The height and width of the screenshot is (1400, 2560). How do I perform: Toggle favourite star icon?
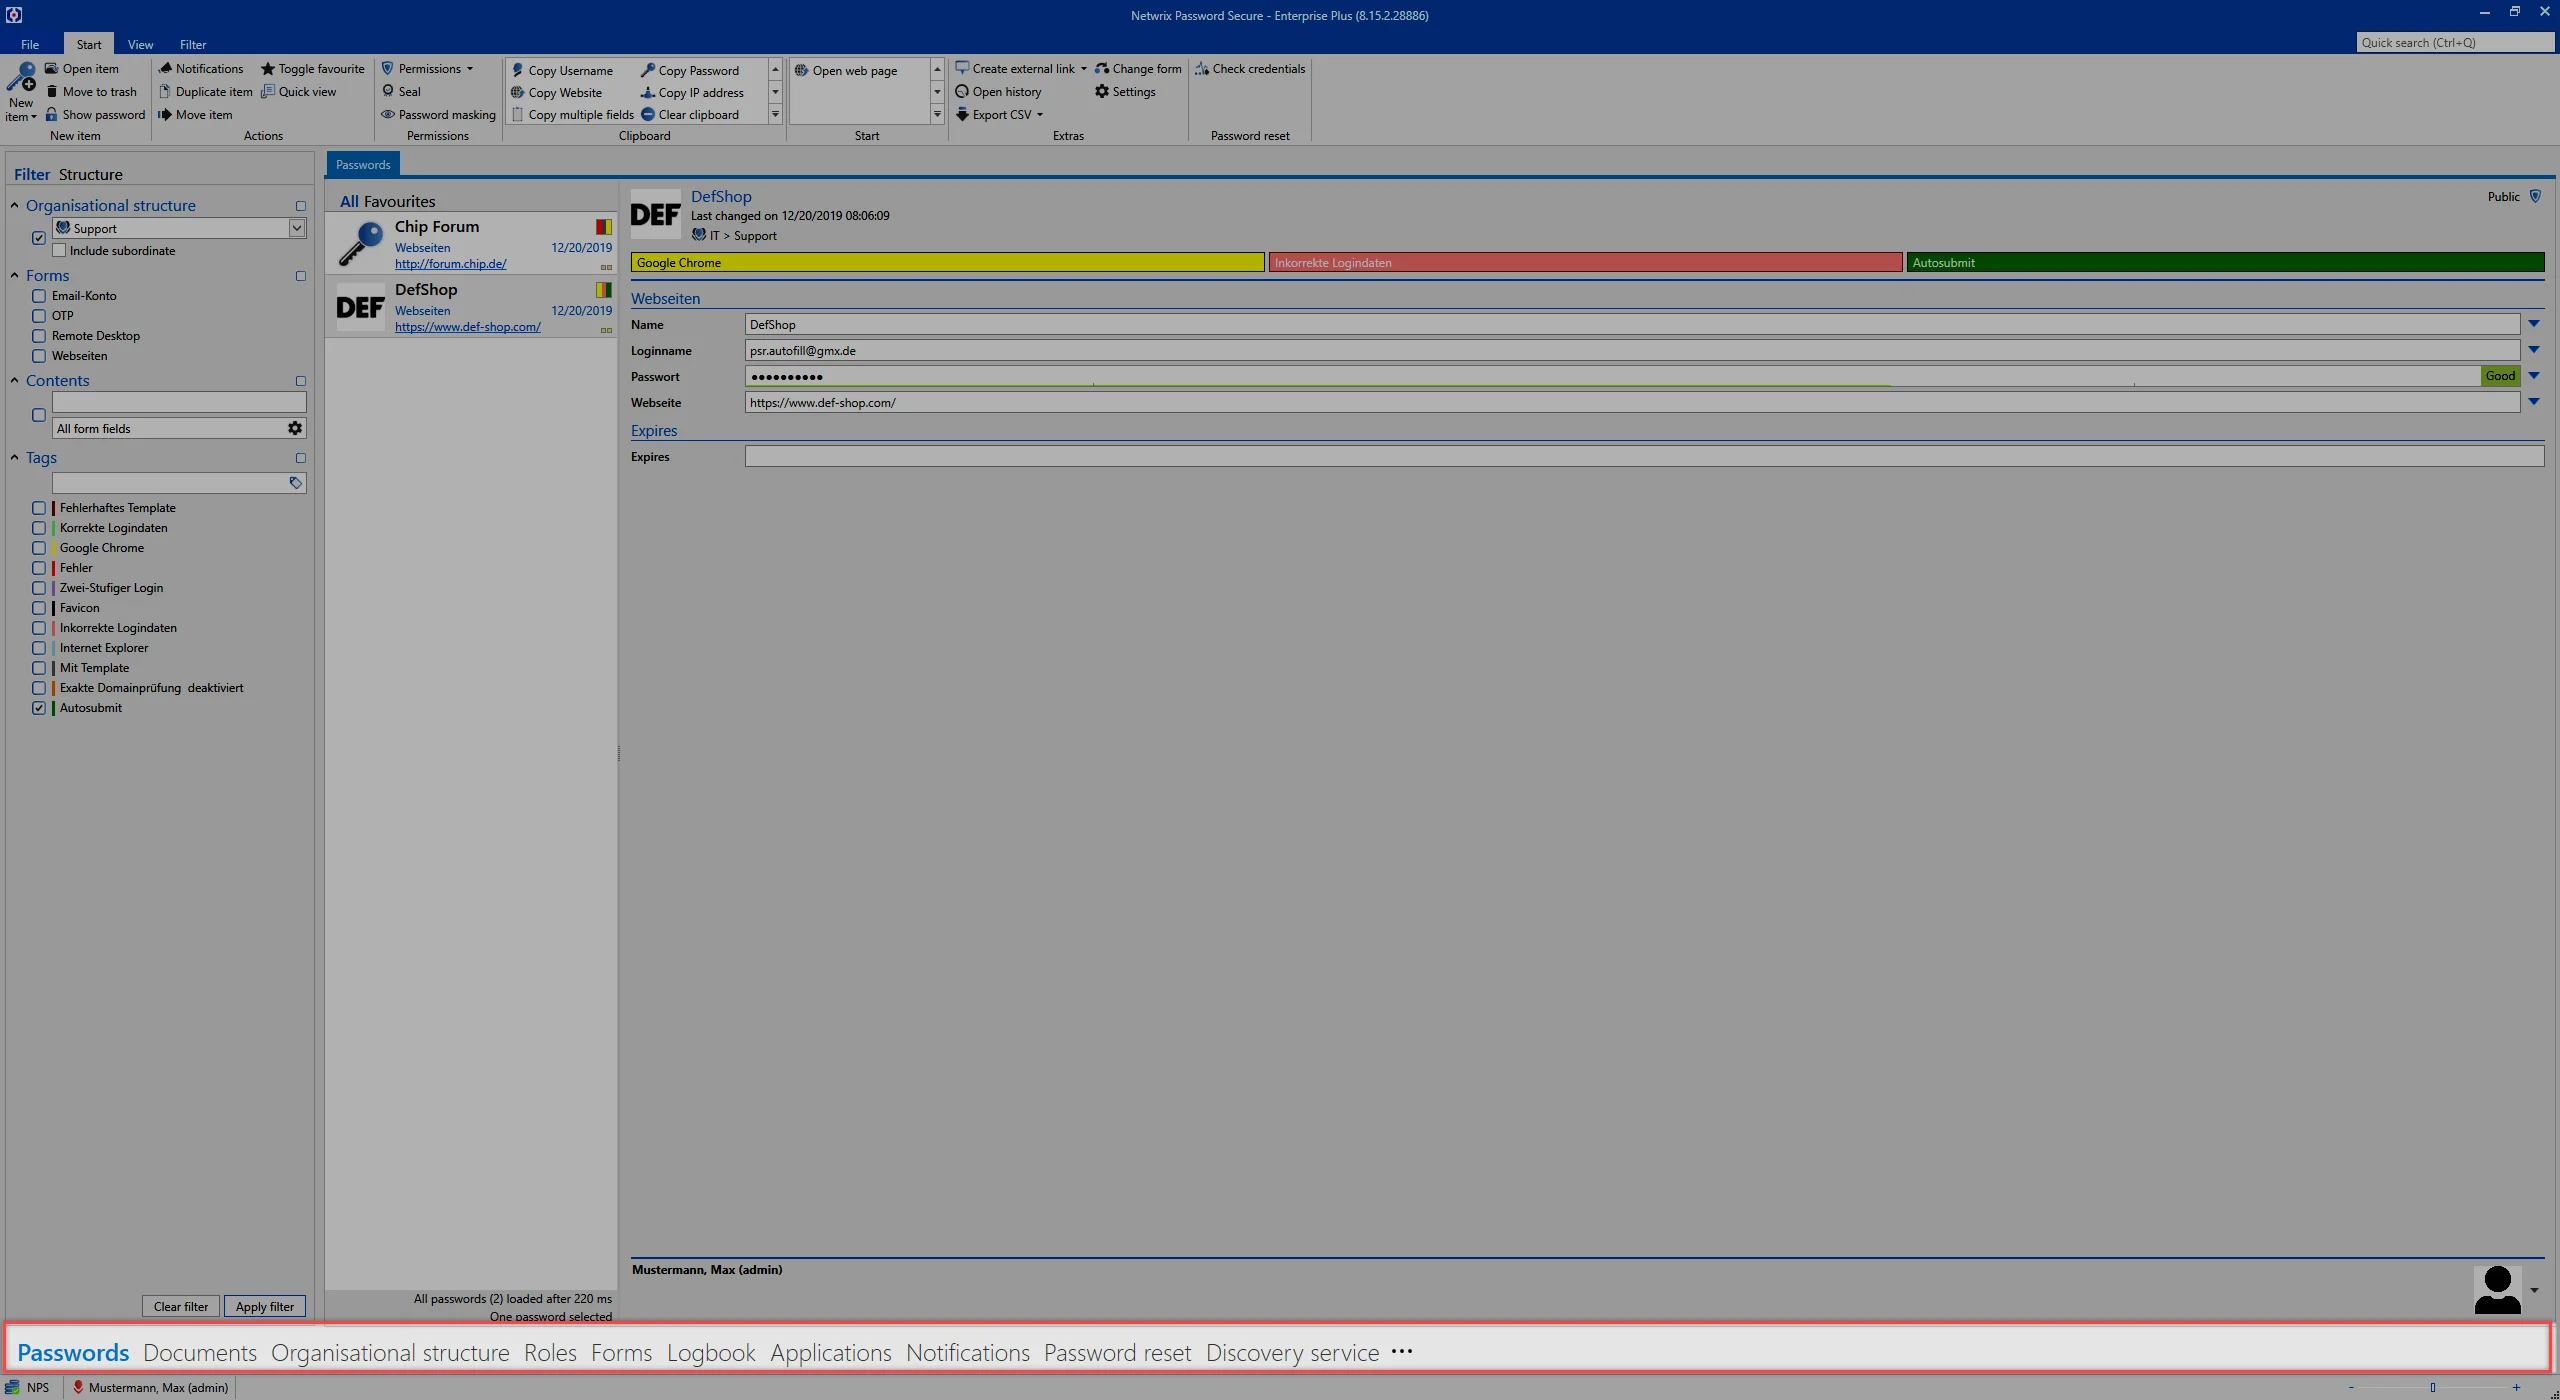click(268, 69)
